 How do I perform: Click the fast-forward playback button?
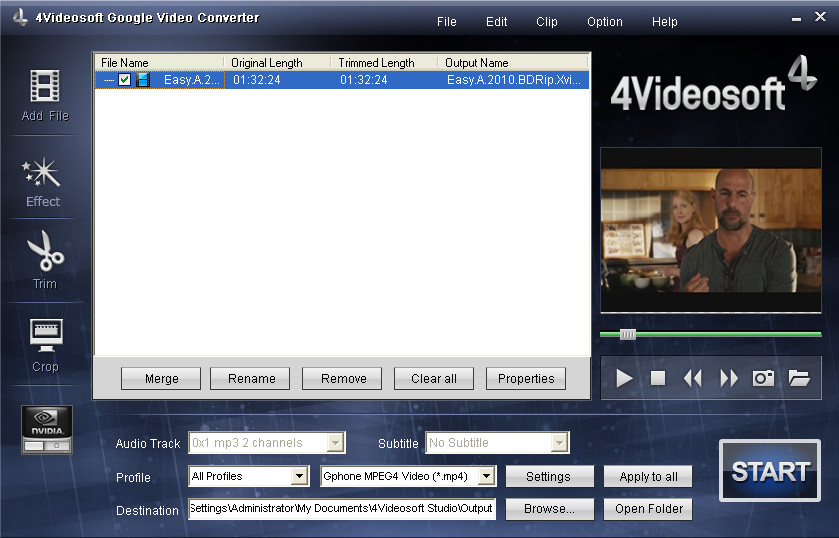(x=729, y=378)
